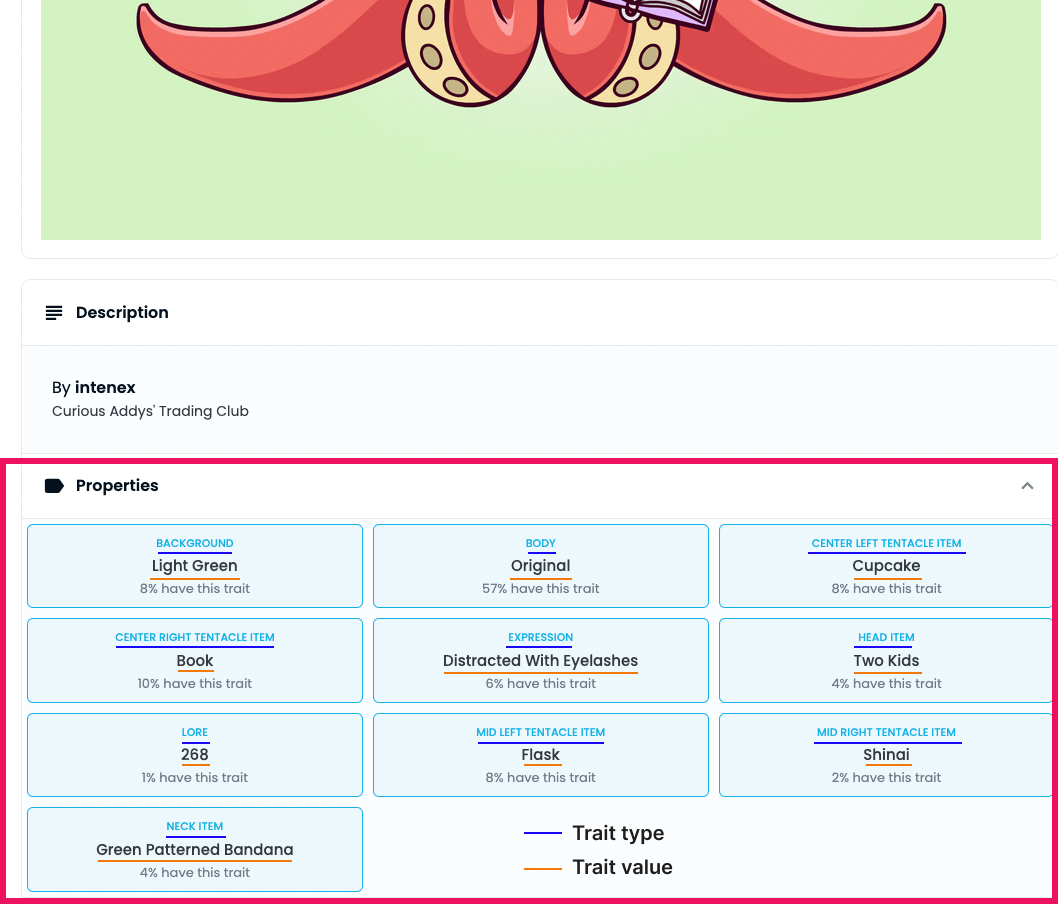1058x904 pixels.
Task: Click the Properties tag icon
Action: pos(54,486)
